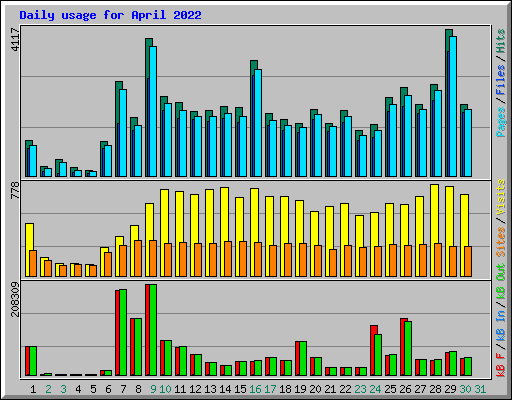Click day 11 on the x-axis
The width and height of the screenshot is (512, 400).
coord(180,389)
